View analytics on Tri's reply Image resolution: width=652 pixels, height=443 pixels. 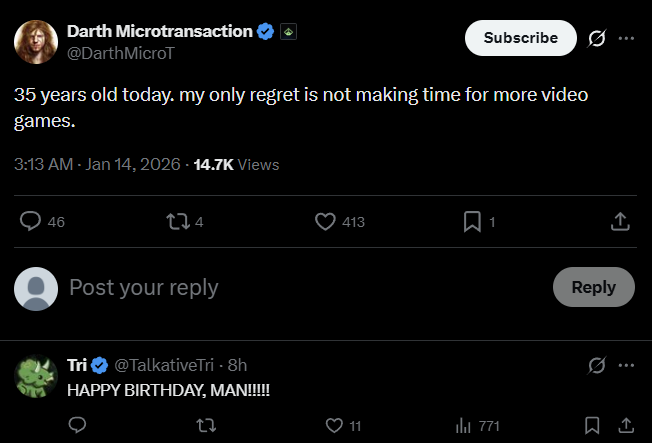pyautogui.click(x=464, y=426)
